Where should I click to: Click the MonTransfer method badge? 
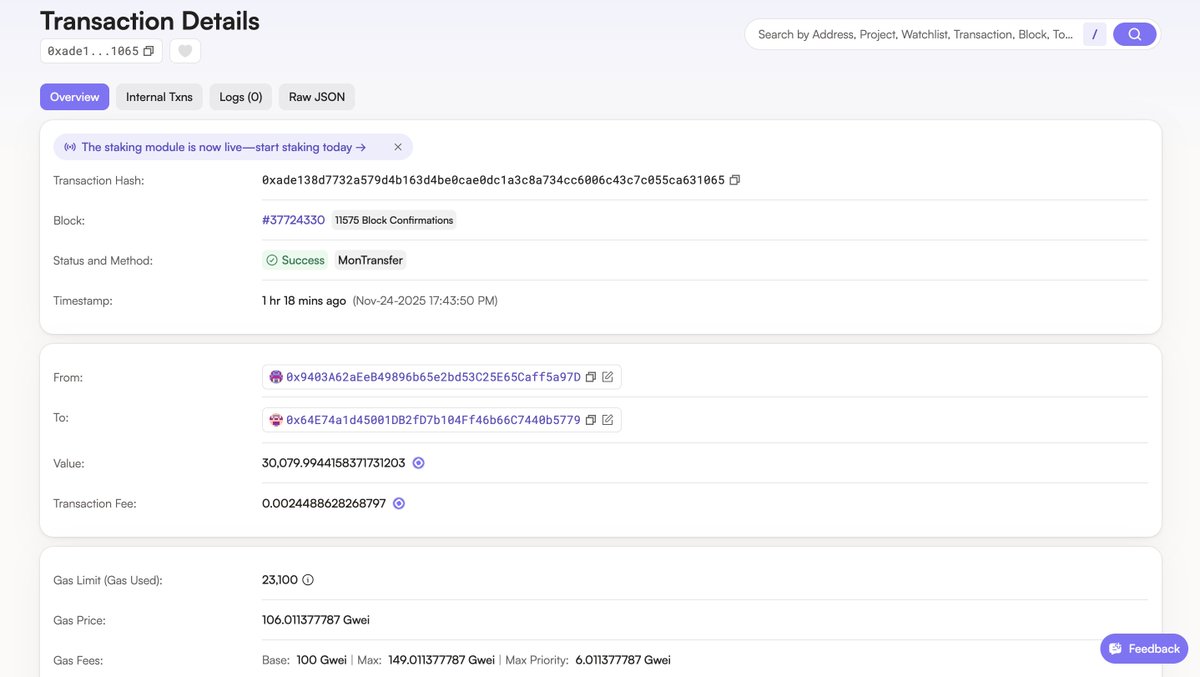[x=370, y=260]
